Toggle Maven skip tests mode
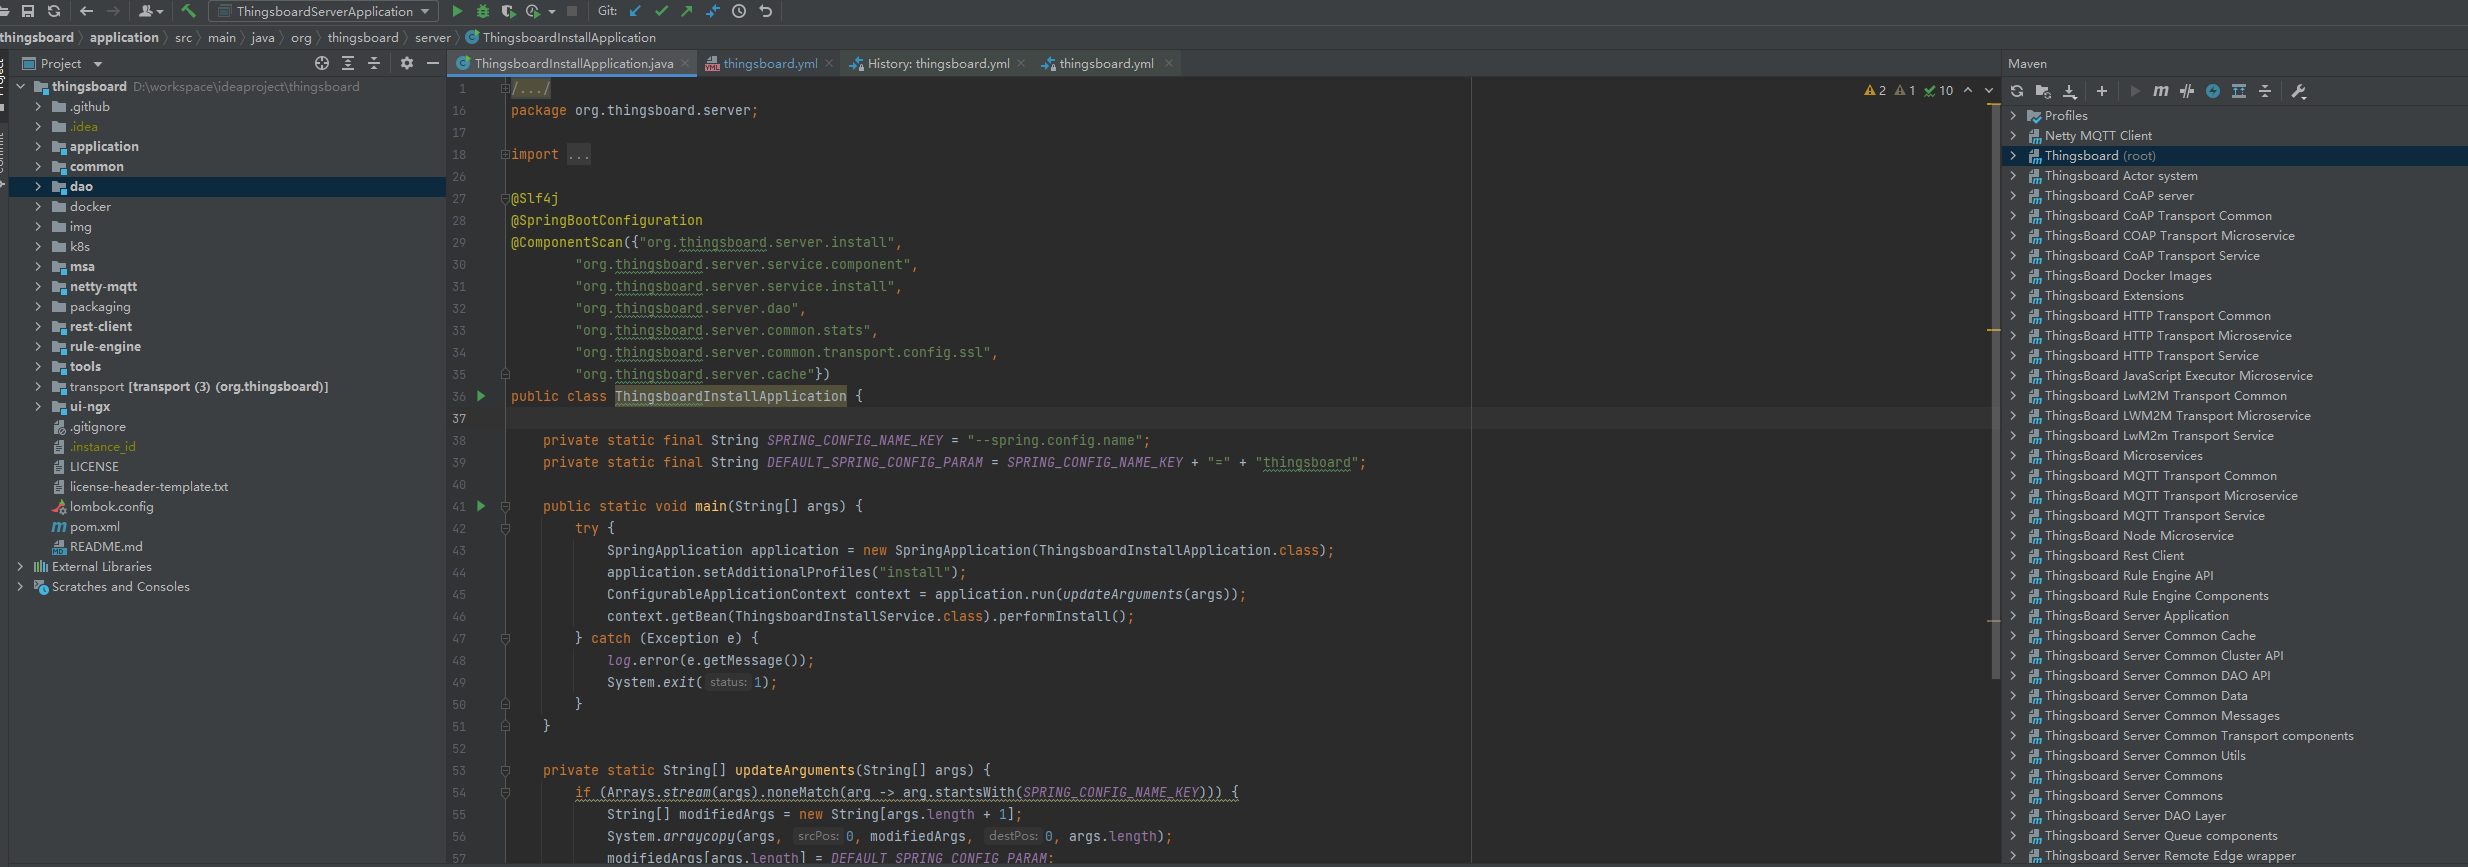The width and height of the screenshot is (2468, 867). click(2213, 91)
